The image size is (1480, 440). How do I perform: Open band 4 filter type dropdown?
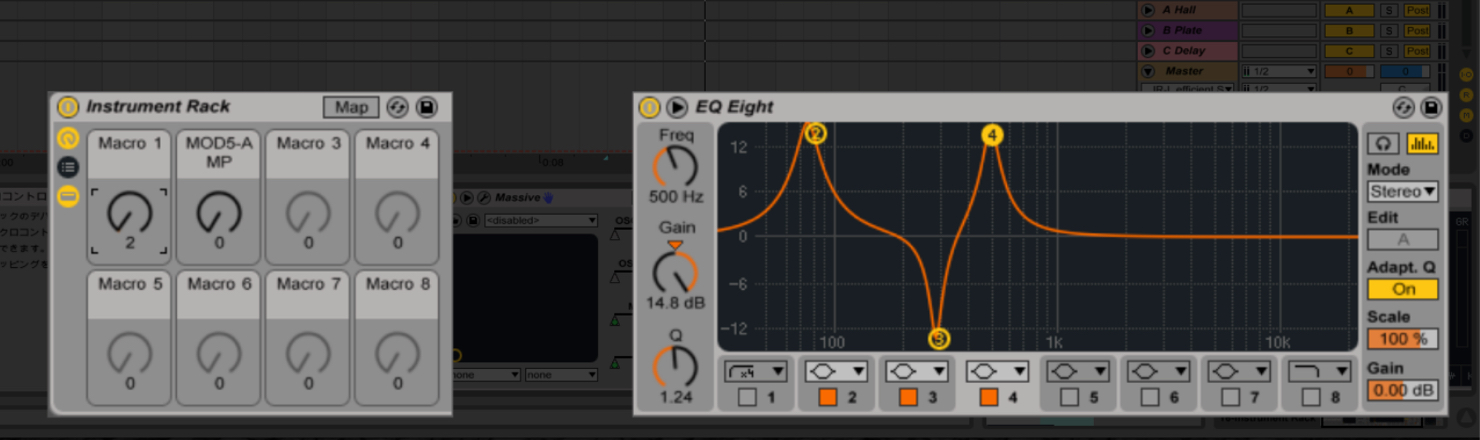click(x=997, y=371)
